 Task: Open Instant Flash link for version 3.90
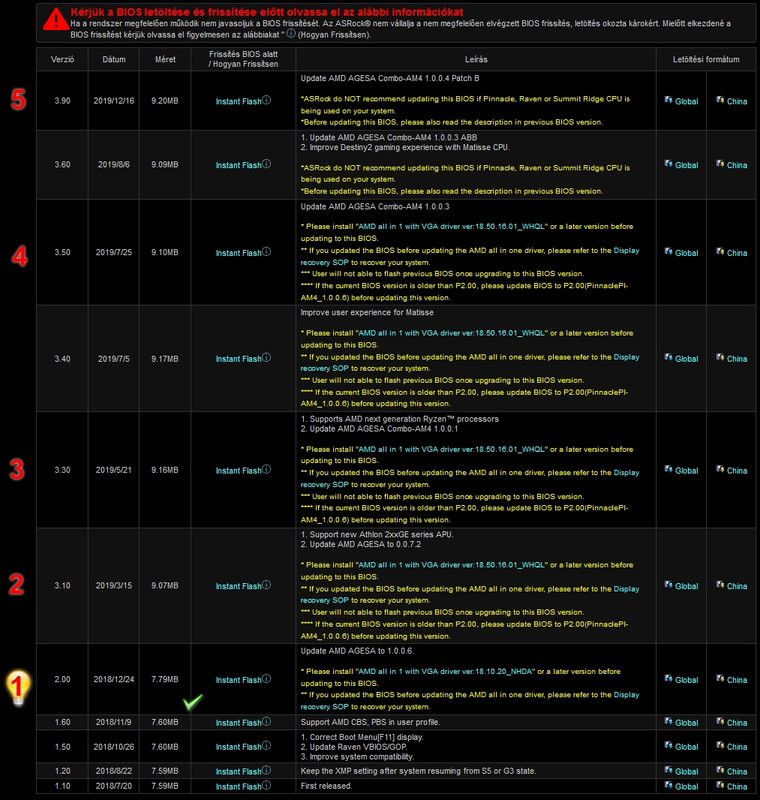(x=238, y=102)
